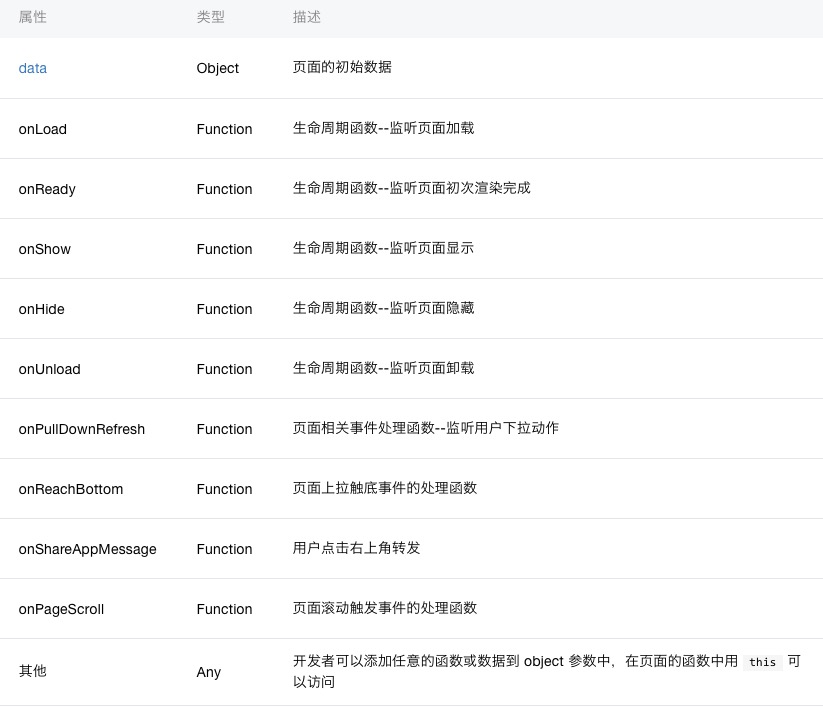This screenshot has width=823, height=707.
Task: Select the onUnload property name
Action: (x=49, y=370)
